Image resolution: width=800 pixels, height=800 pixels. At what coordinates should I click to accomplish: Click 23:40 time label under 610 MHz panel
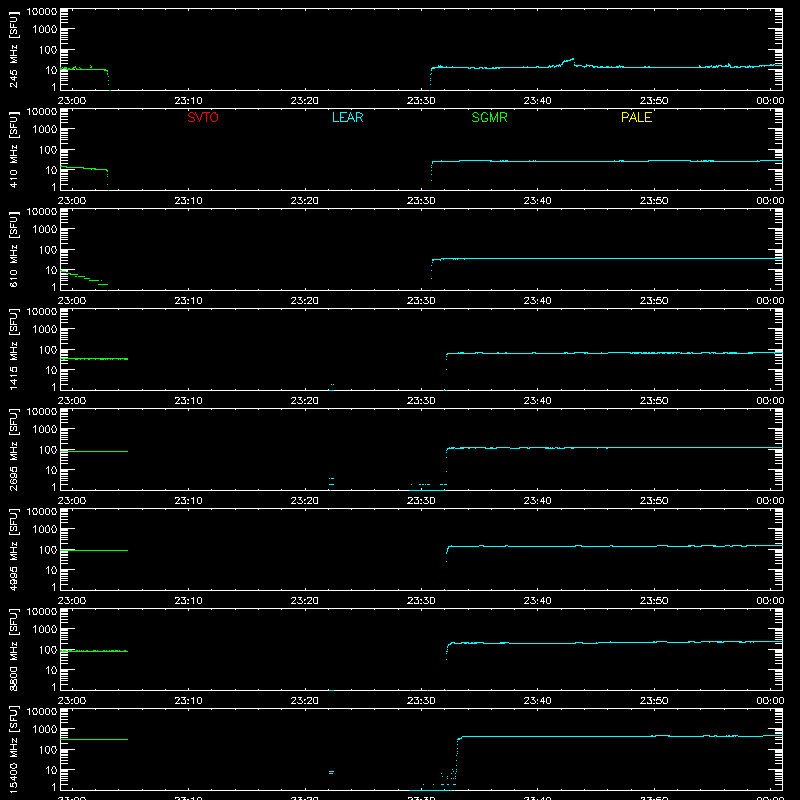(537, 301)
